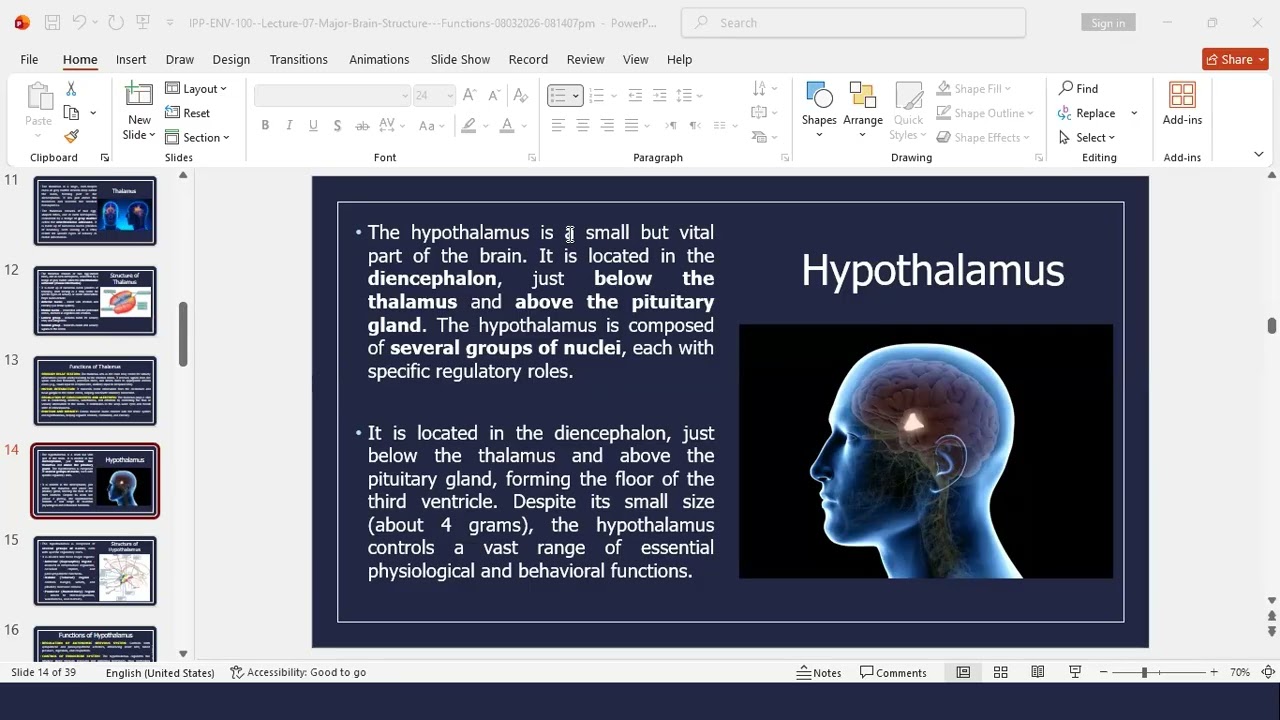Open the Comments pane
1280x720 pixels.
pos(893,672)
